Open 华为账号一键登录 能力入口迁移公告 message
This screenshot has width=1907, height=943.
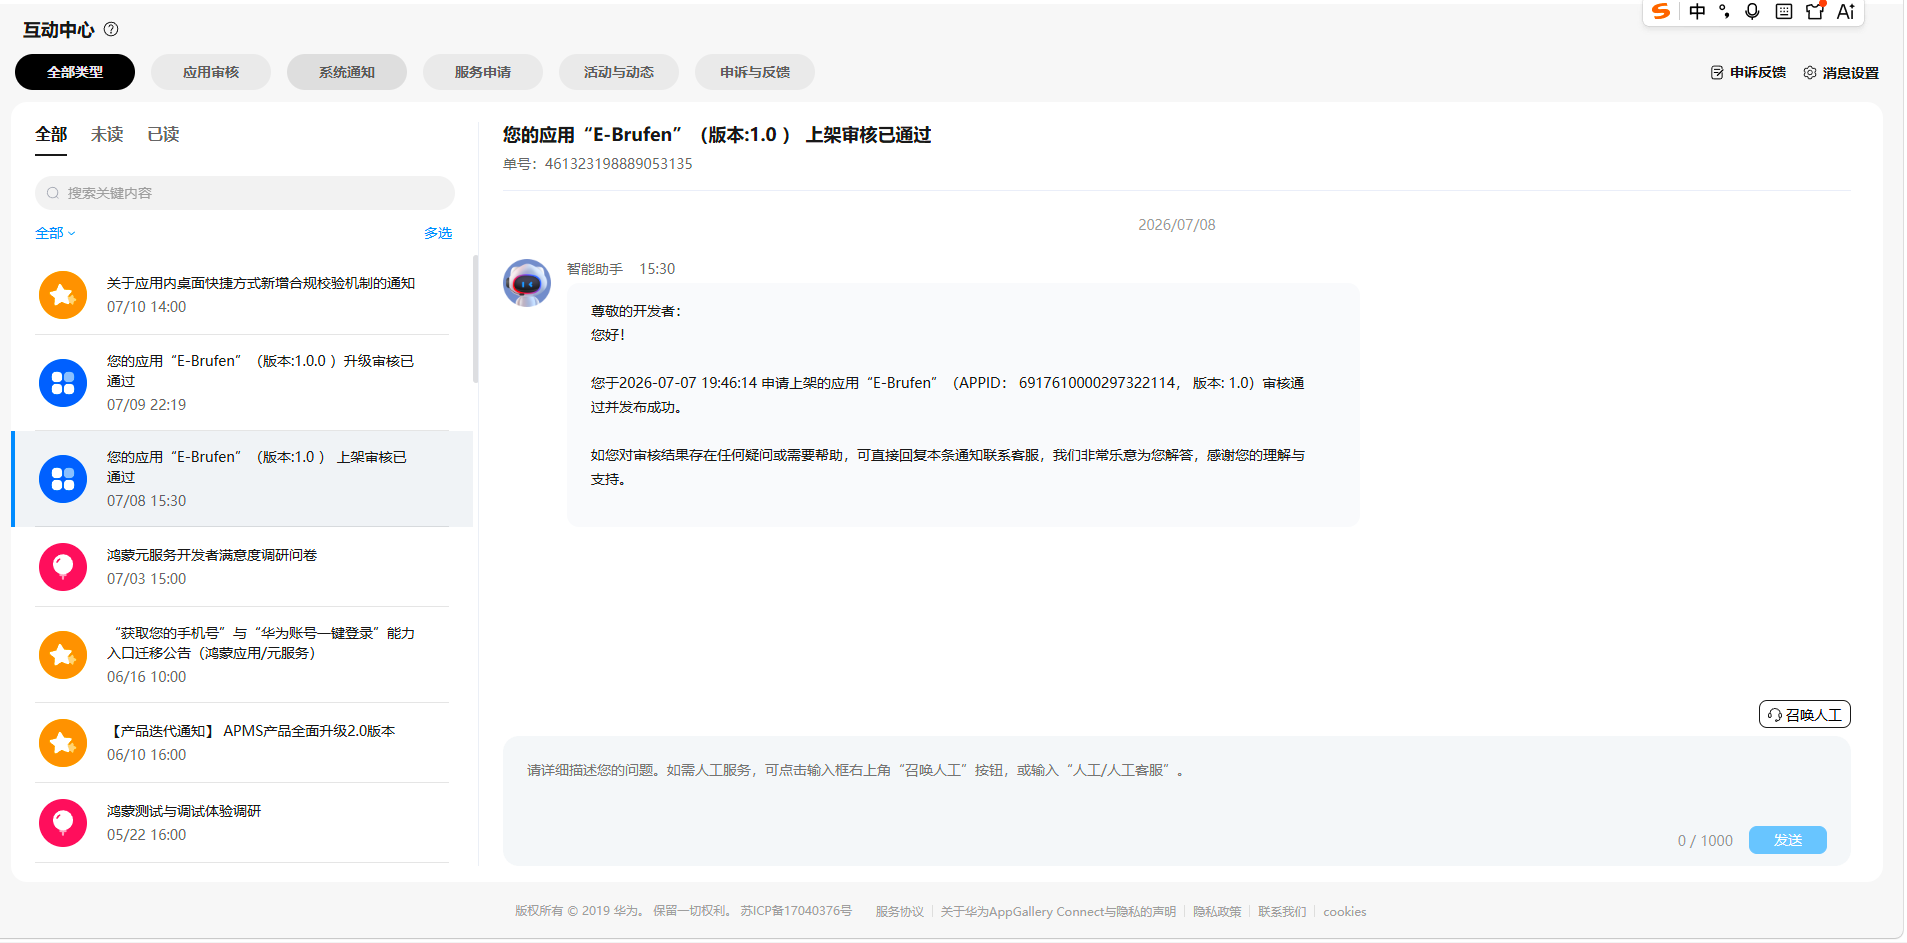(242, 655)
